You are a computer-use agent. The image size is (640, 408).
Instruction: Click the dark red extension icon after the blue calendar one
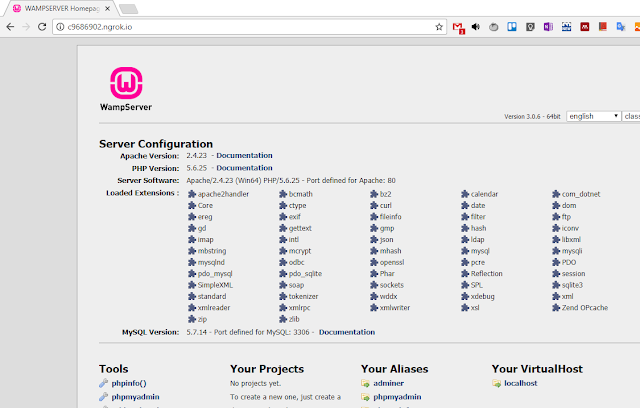(584, 27)
